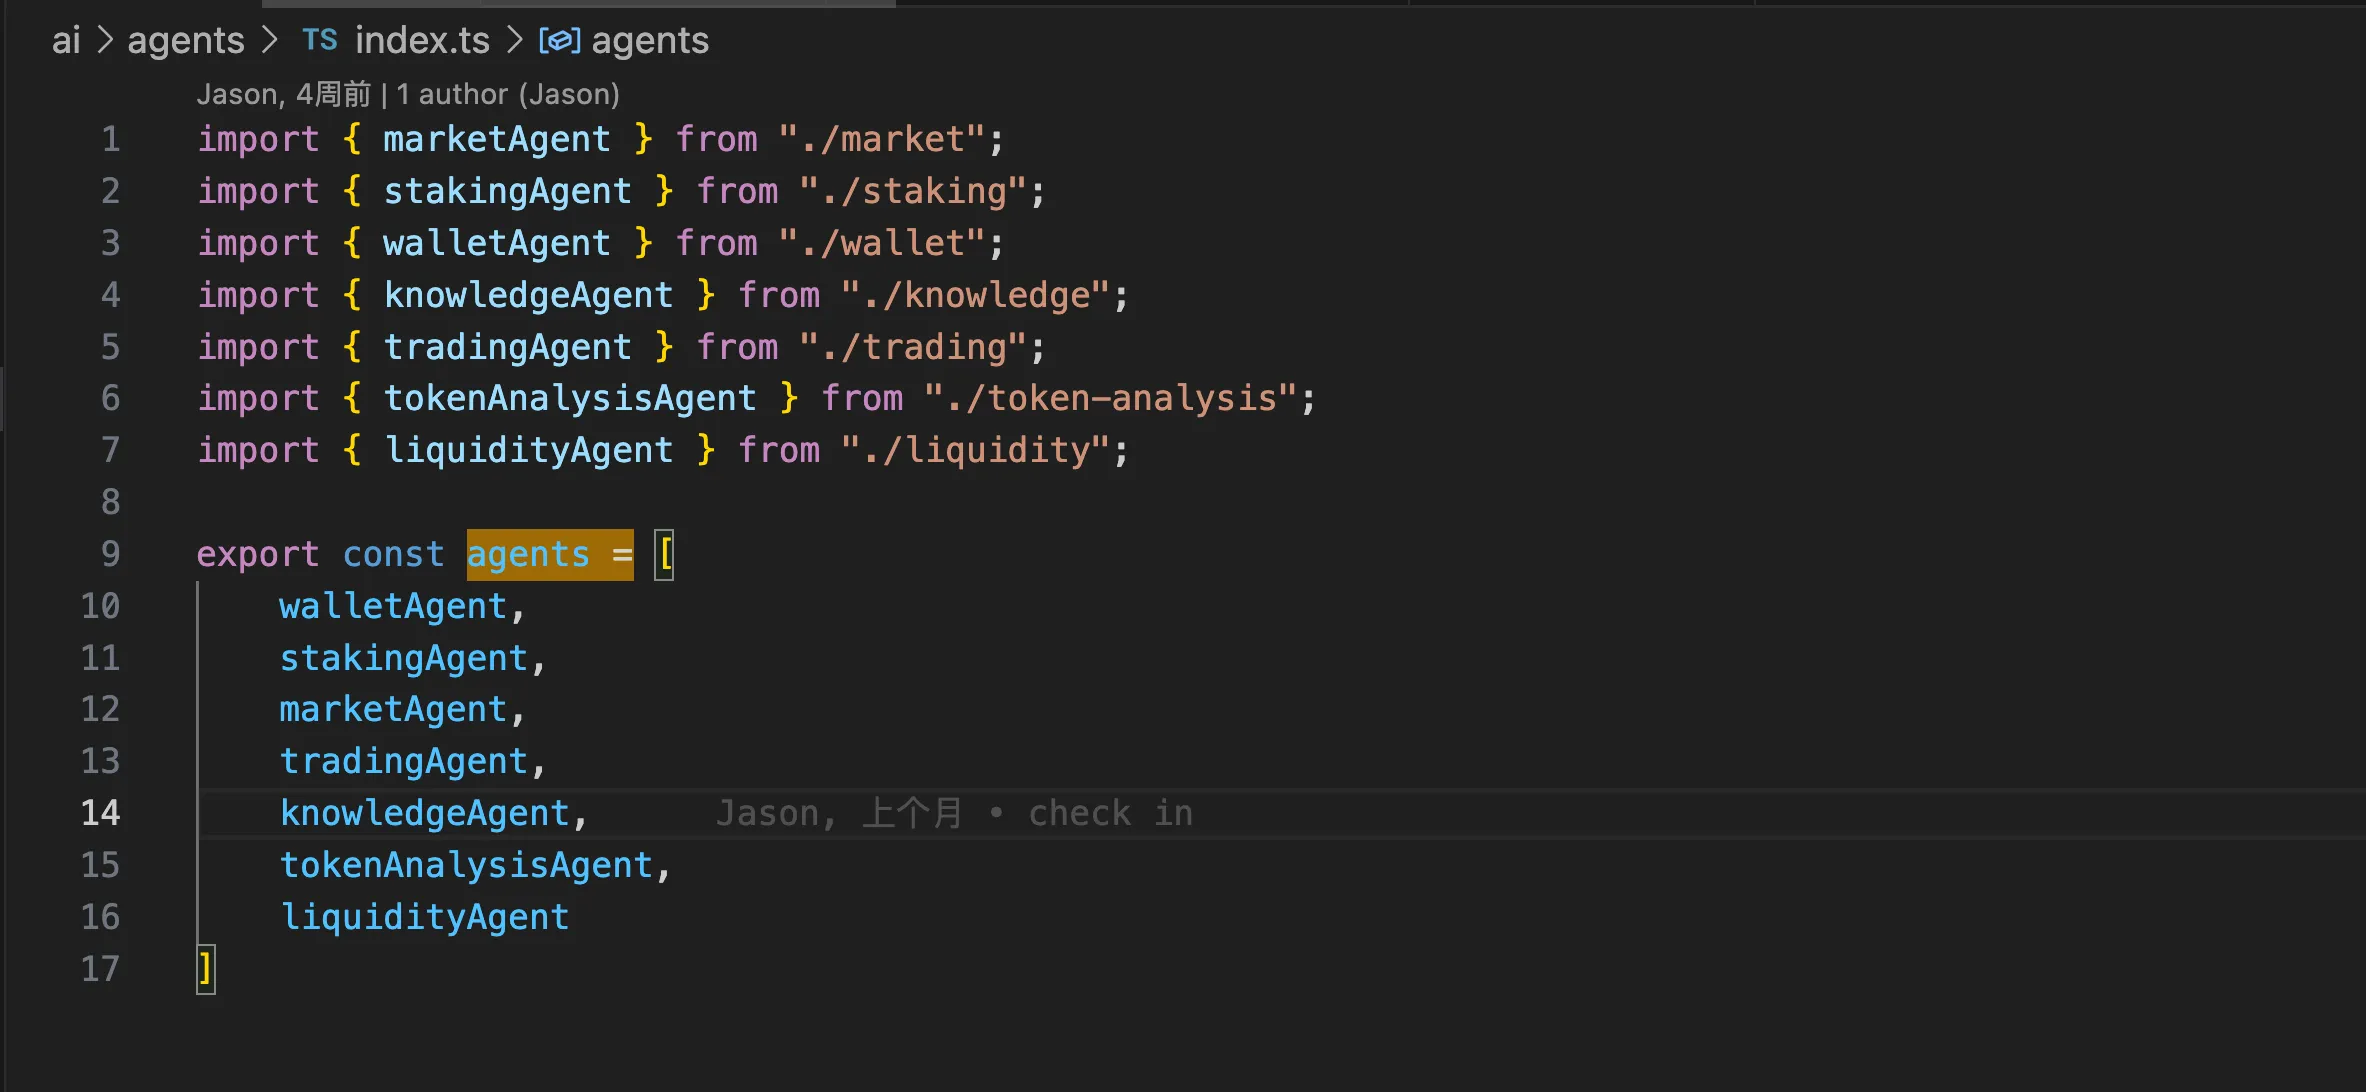Click line number 14 in the gutter
This screenshot has height=1092, width=2366.
pyautogui.click(x=100, y=813)
